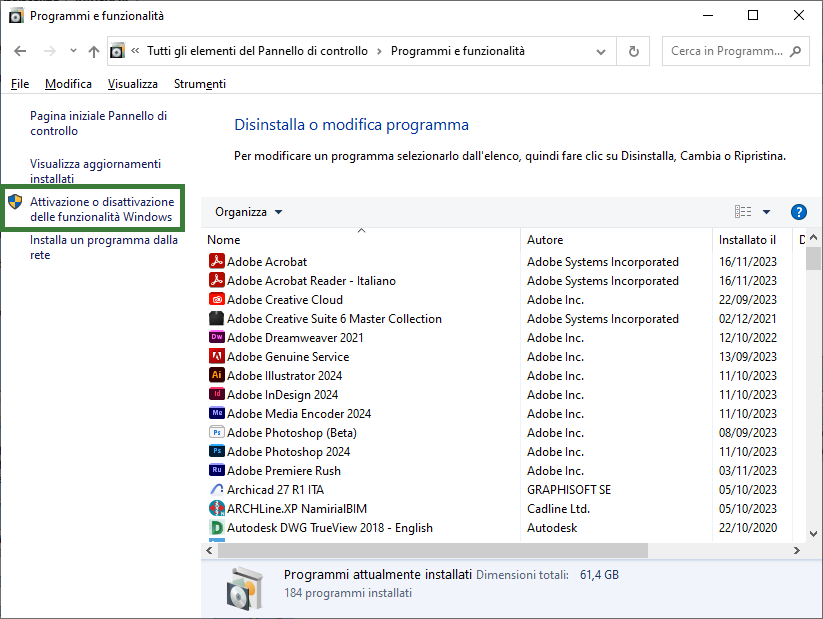This screenshot has height=619, width=823.
Task: Click the vertical scrollbar down arrow
Action: [813, 534]
